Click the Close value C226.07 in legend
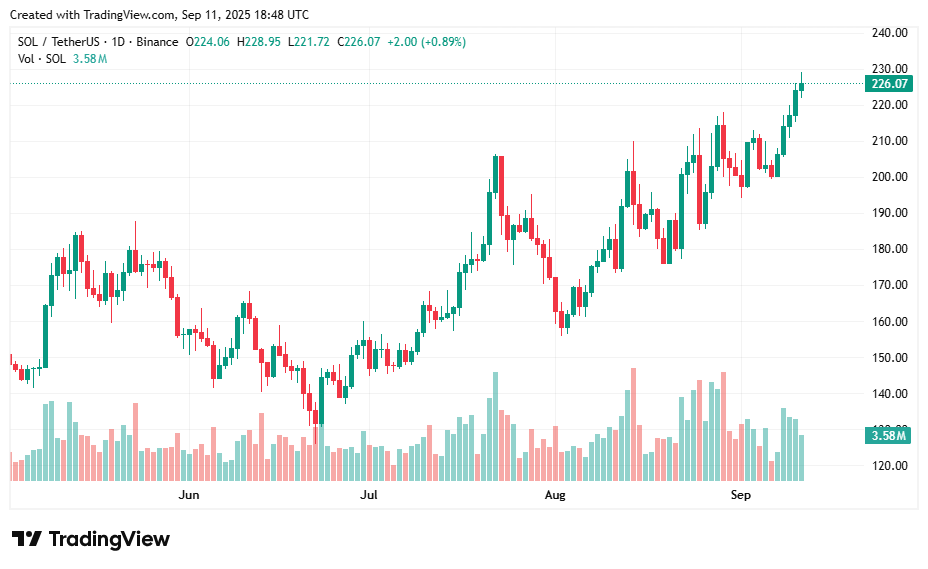Screen dimensions: 928x569 (359, 42)
